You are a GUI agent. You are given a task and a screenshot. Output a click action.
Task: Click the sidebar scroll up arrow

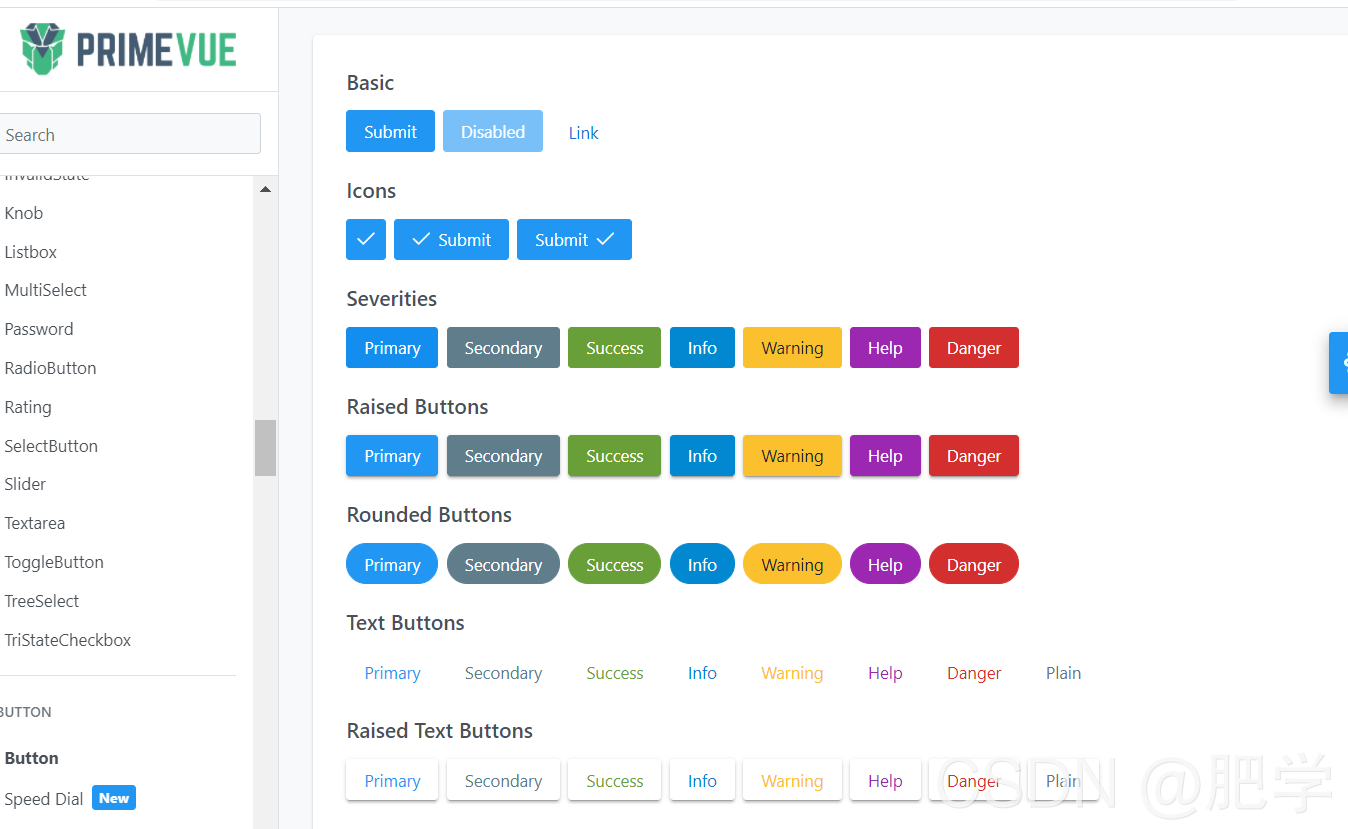tap(265, 189)
